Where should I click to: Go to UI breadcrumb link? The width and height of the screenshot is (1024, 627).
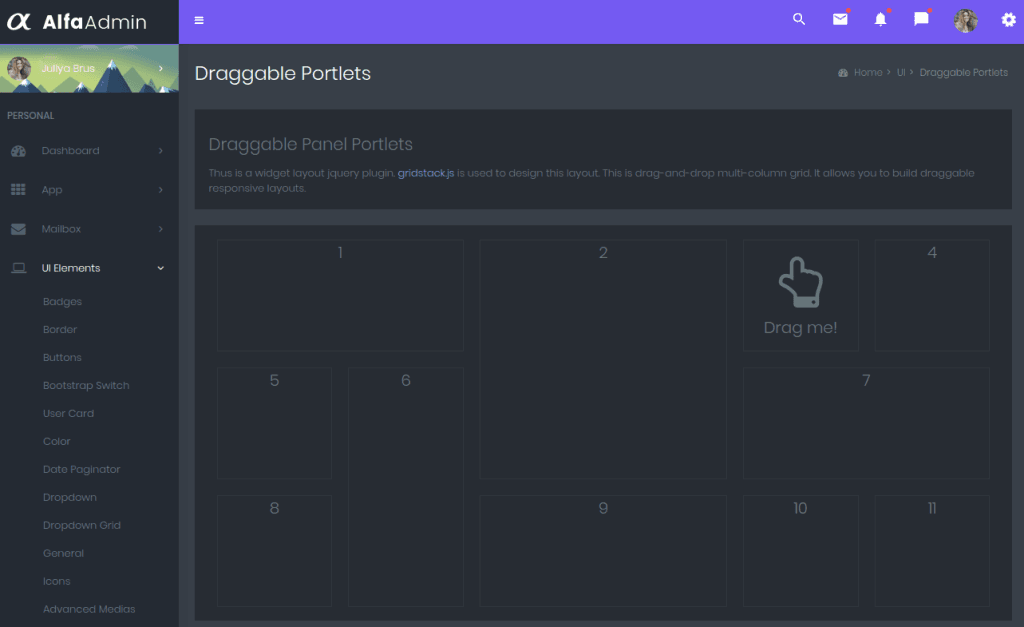pos(901,72)
